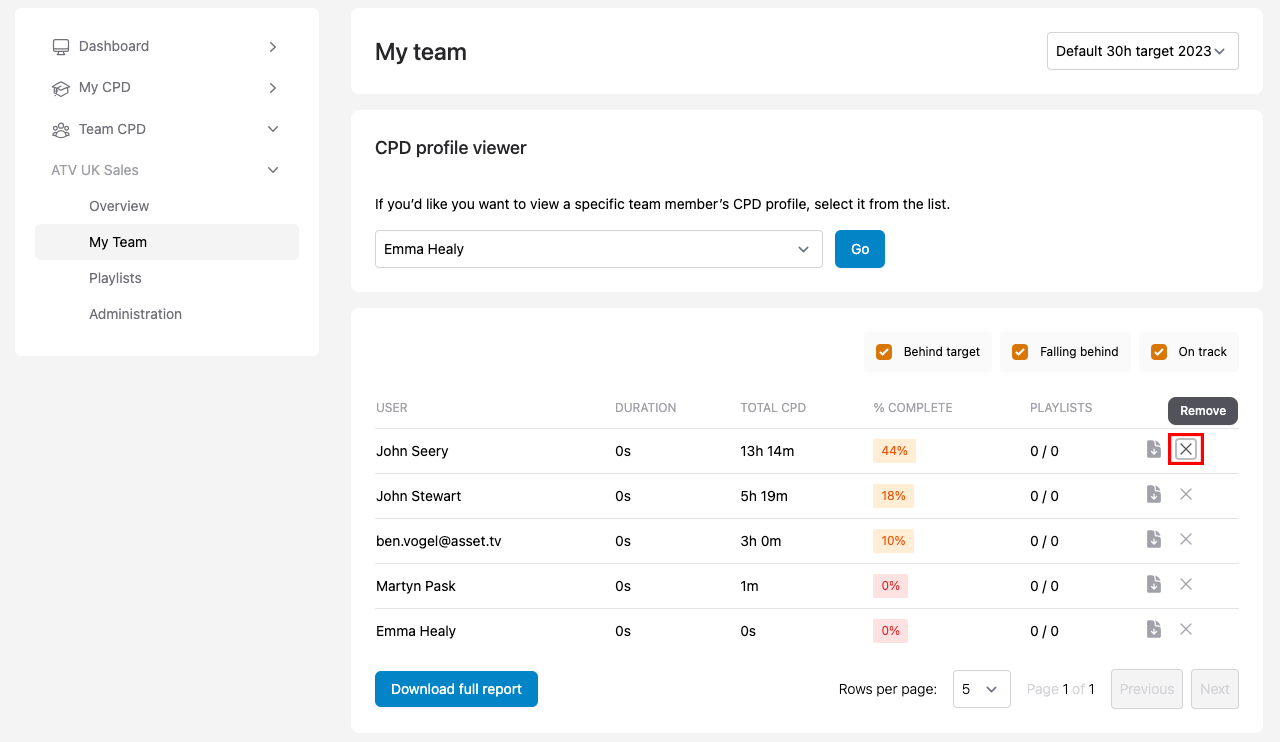Open the Dashboard using its monitor icon
This screenshot has width=1280, height=742.
[x=60, y=46]
